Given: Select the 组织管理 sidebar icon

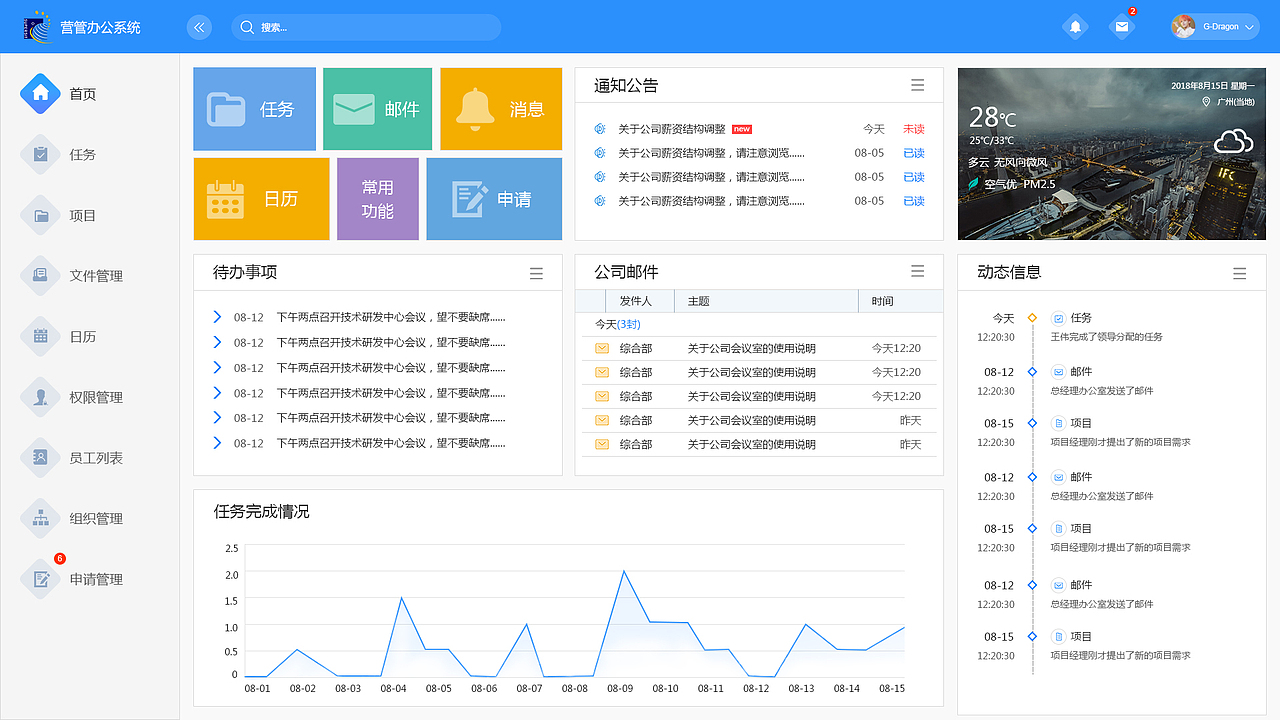Looking at the screenshot, I should point(40,518).
